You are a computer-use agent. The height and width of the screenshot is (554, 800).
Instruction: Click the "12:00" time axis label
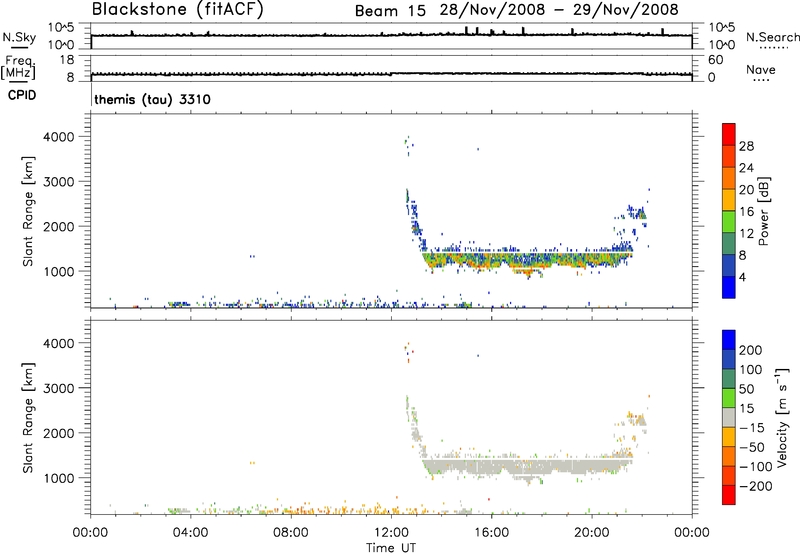click(391, 533)
